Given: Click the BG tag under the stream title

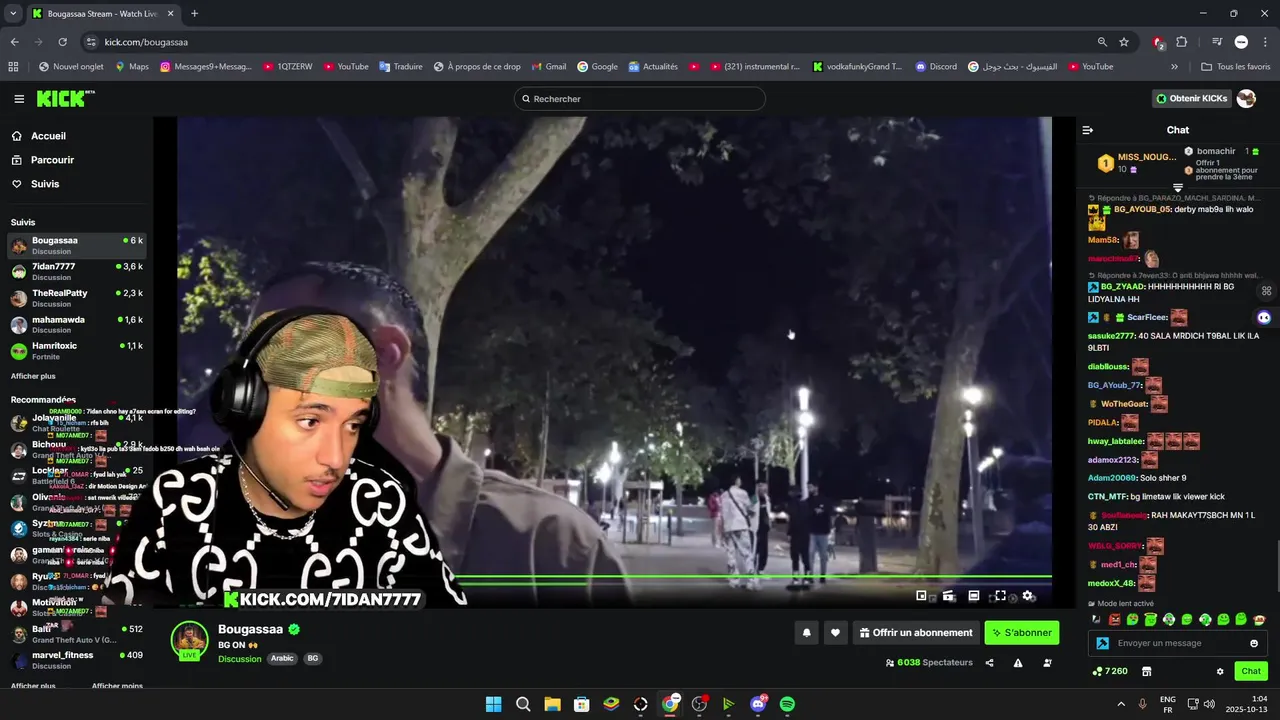Looking at the screenshot, I should coord(312,659).
